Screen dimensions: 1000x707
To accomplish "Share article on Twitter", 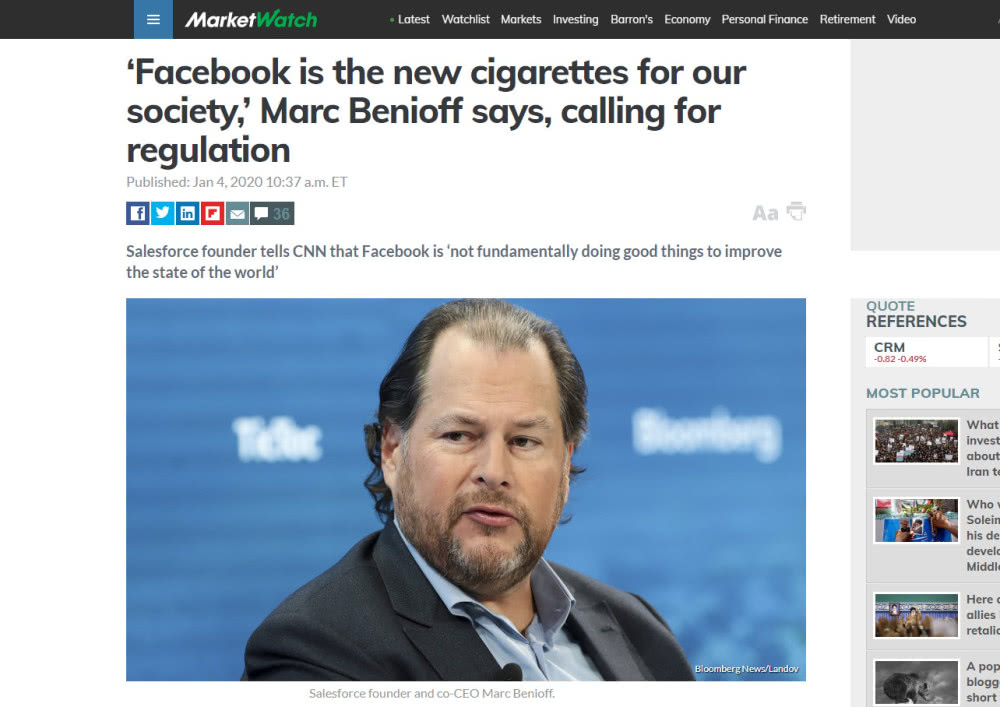I will pyautogui.click(x=163, y=213).
